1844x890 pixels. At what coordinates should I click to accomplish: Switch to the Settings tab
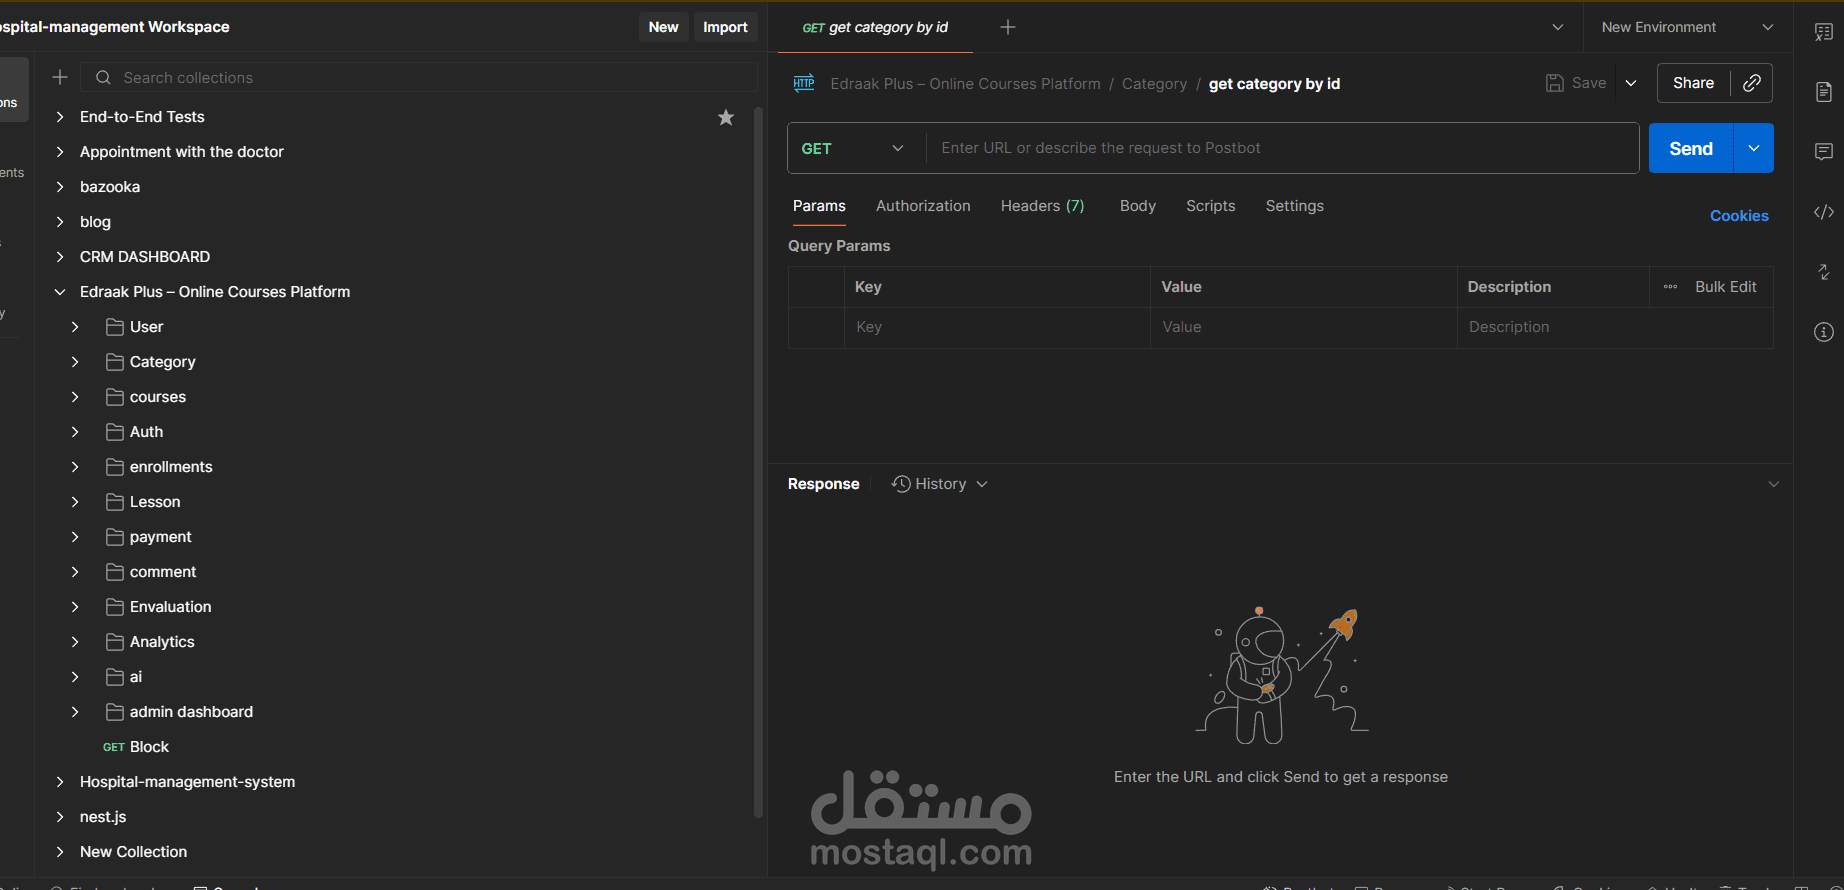1295,206
